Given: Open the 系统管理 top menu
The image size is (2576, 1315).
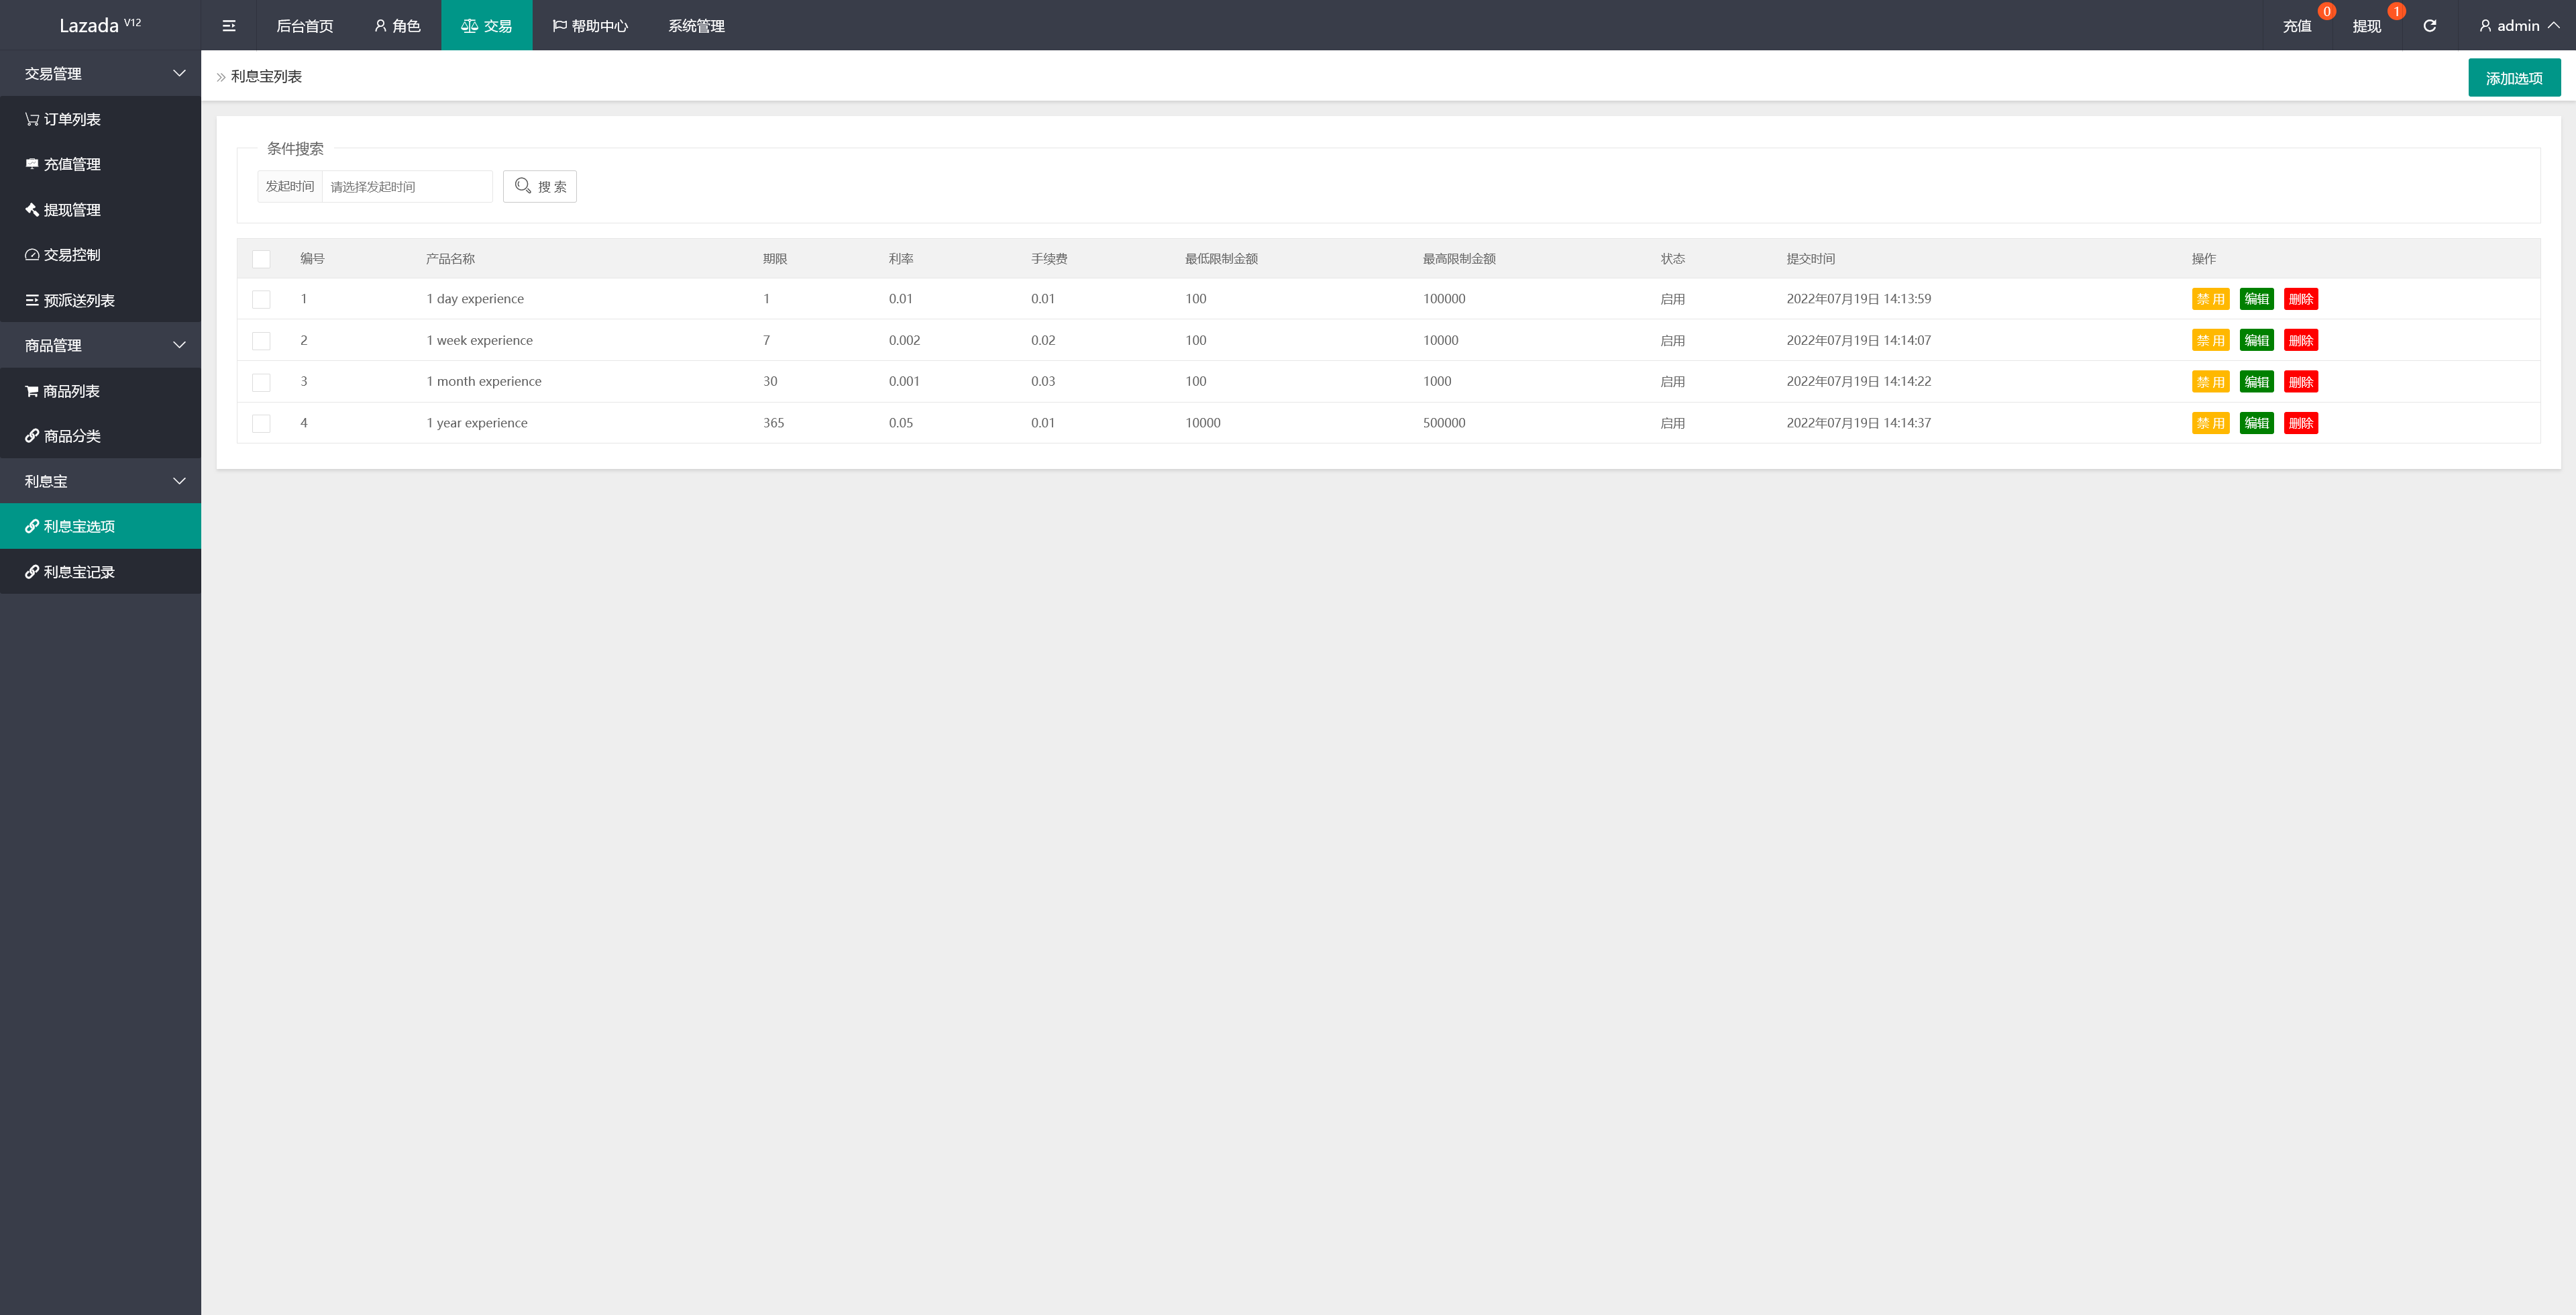Looking at the screenshot, I should point(696,26).
